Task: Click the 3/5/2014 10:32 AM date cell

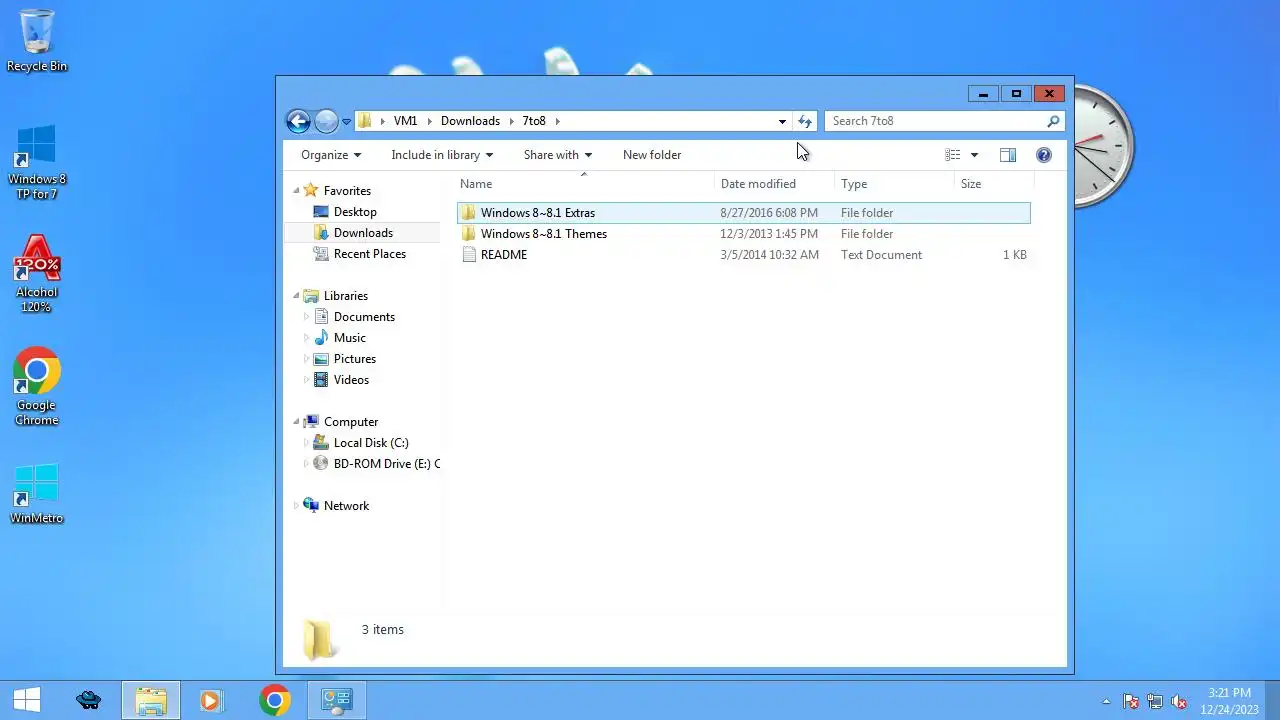Action: point(769,255)
